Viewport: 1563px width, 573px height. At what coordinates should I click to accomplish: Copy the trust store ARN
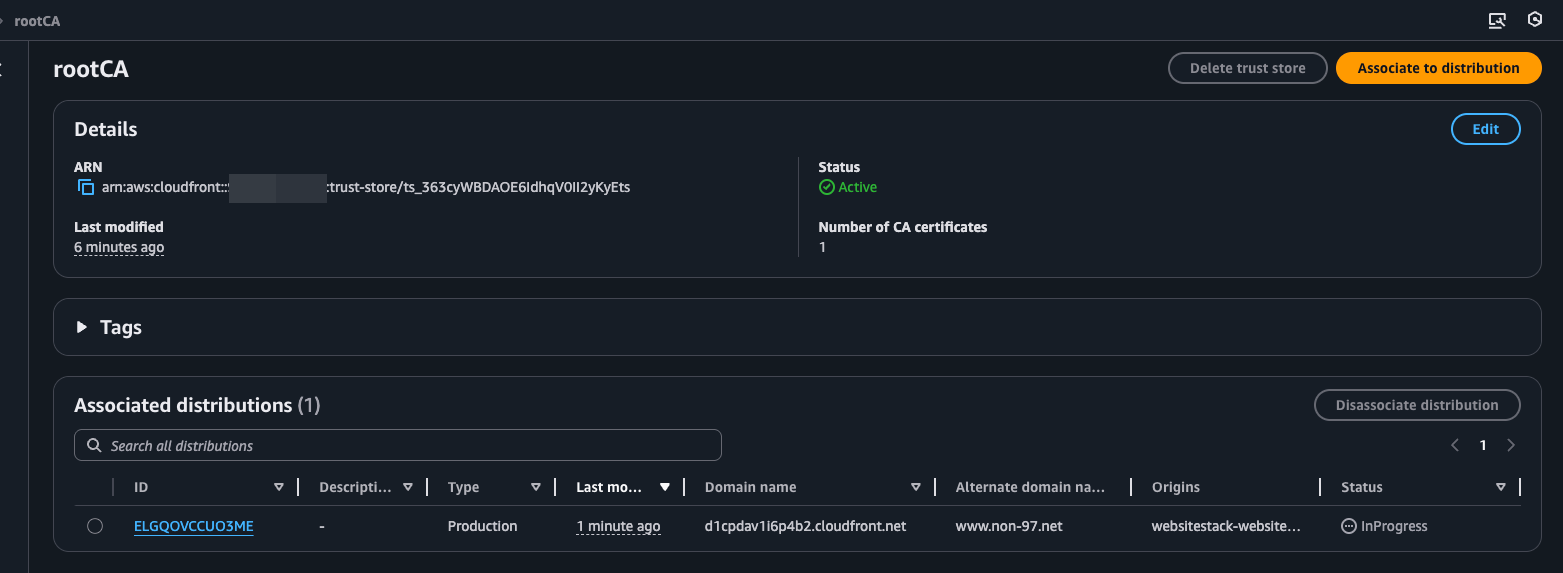tap(86, 188)
